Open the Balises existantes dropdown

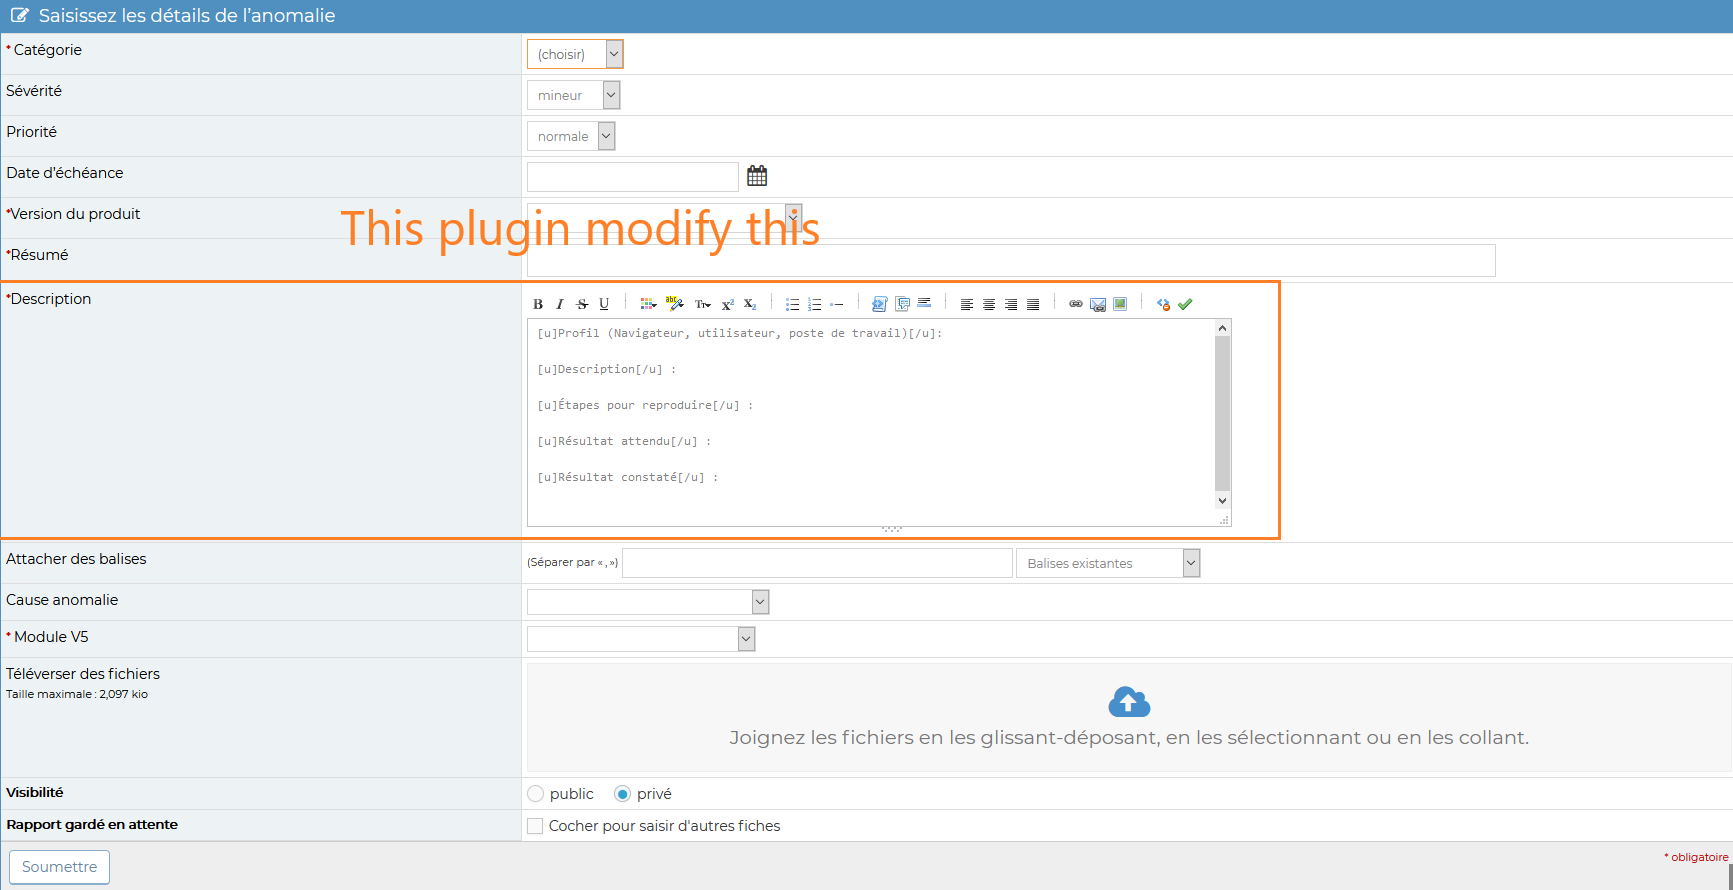click(1107, 563)
